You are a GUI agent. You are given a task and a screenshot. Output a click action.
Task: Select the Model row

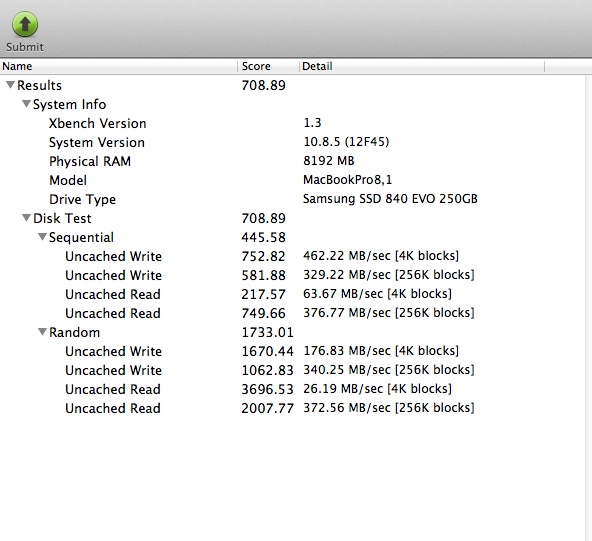coord(293,180)
